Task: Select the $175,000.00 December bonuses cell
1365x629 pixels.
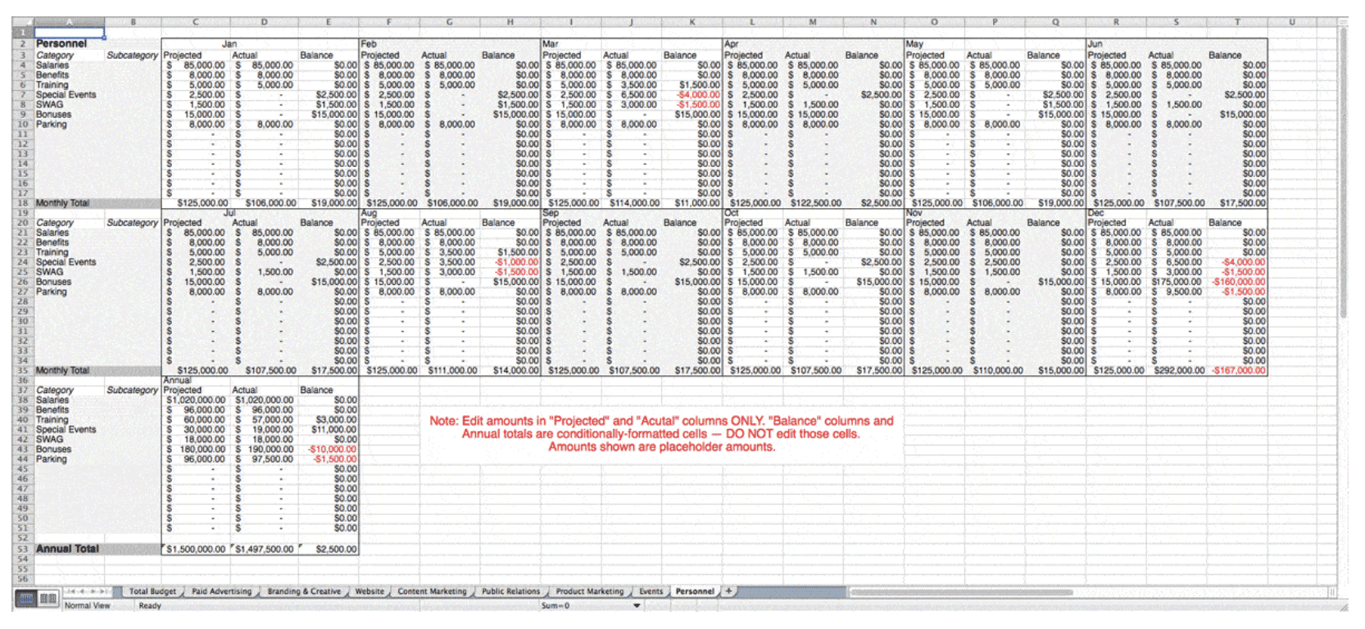Action: point(1176,282)
